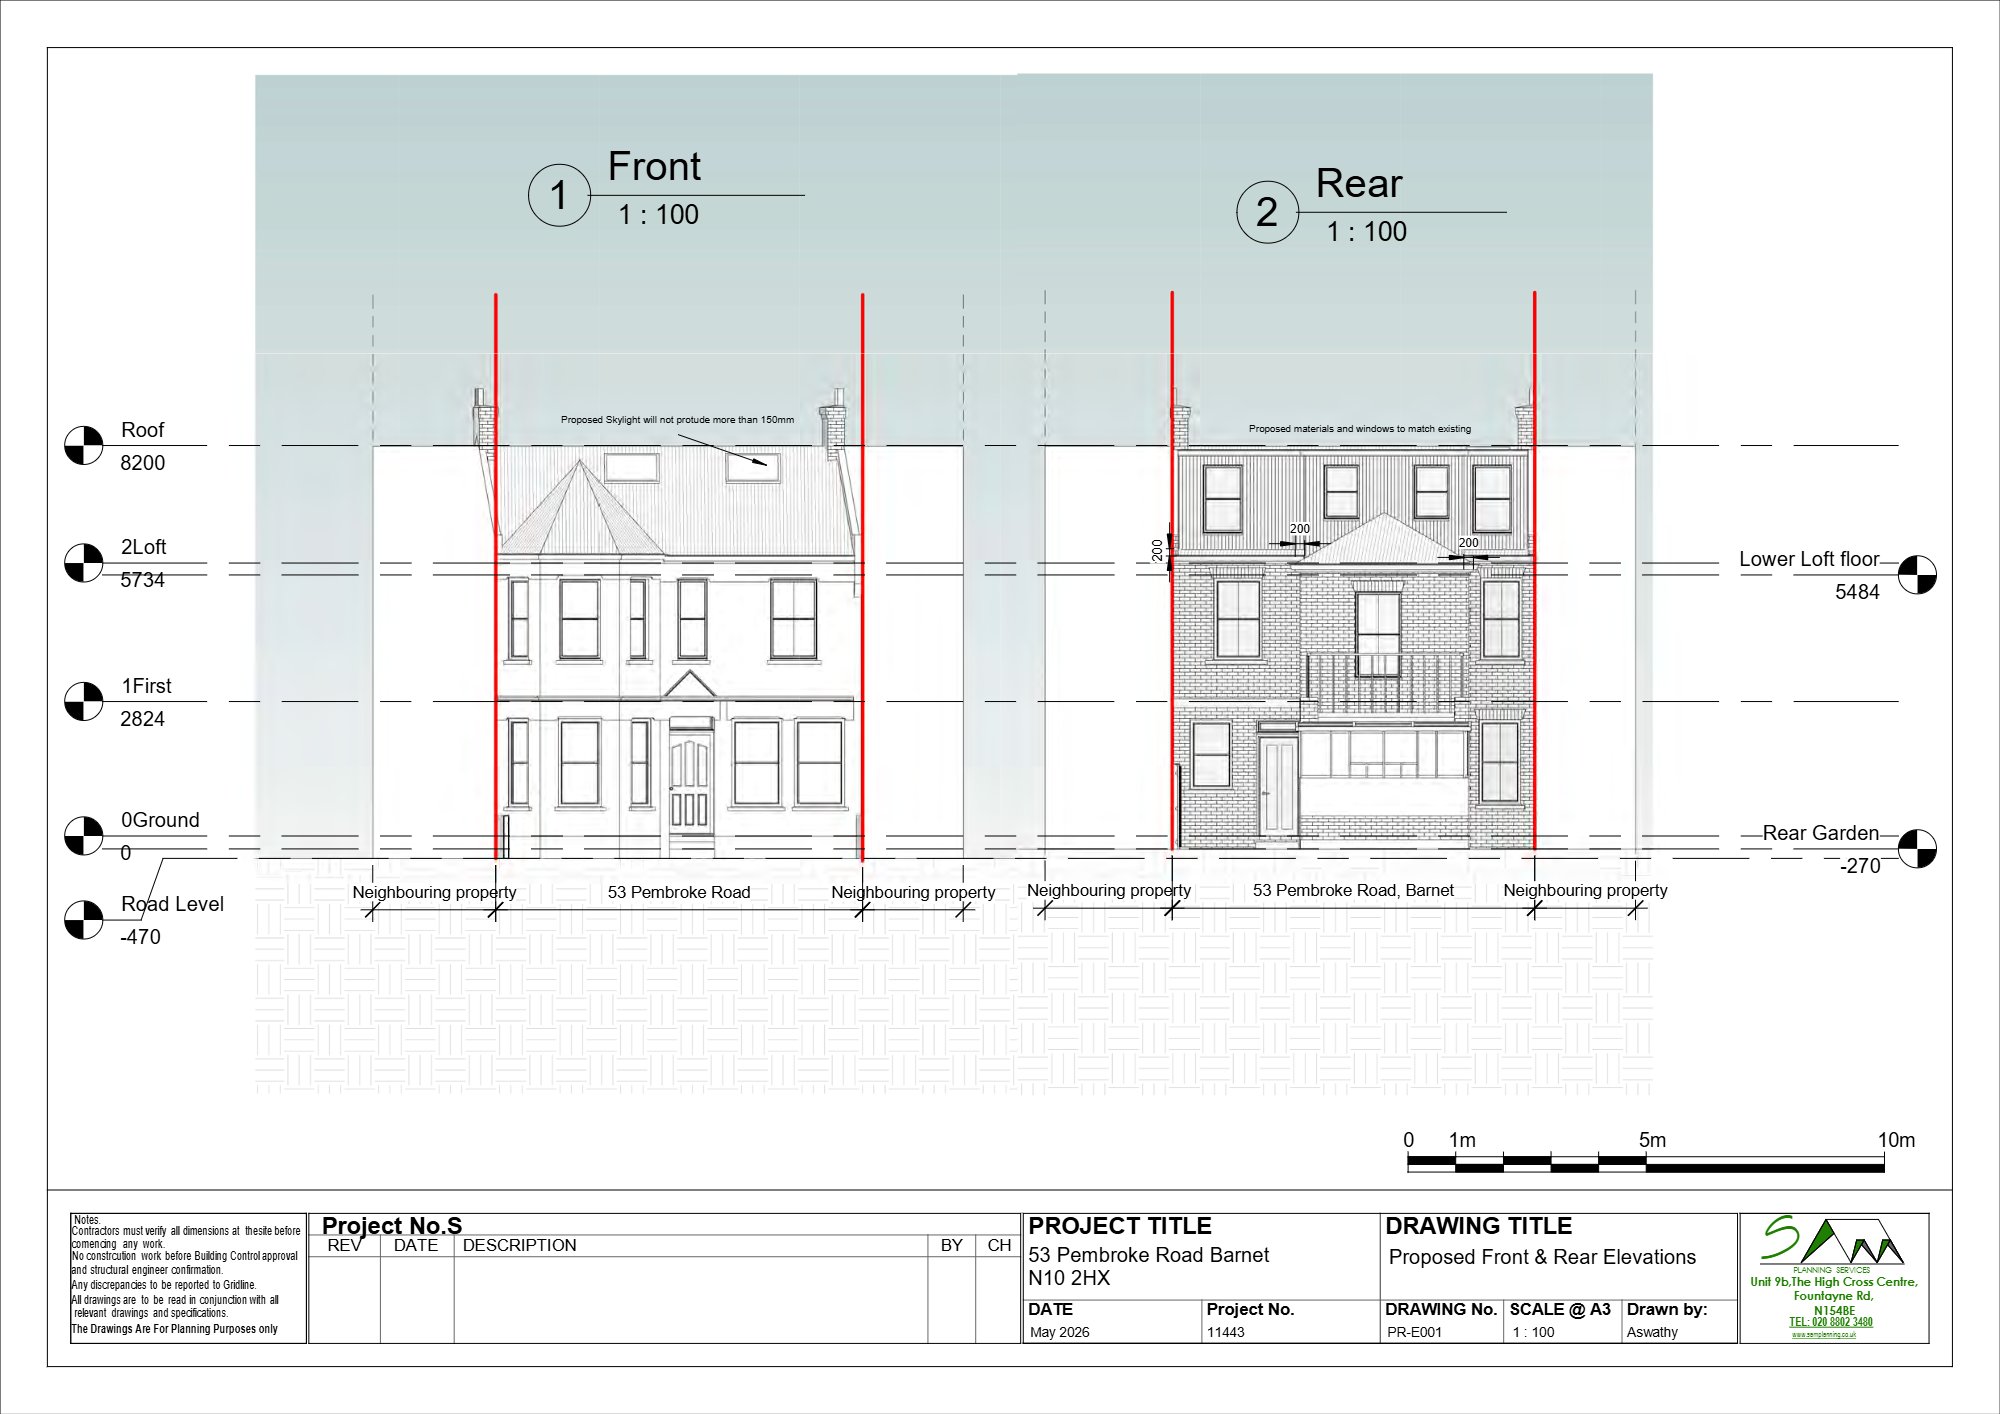
Task: Select the roof height value 8200
Action: click(x=142, y=463)
